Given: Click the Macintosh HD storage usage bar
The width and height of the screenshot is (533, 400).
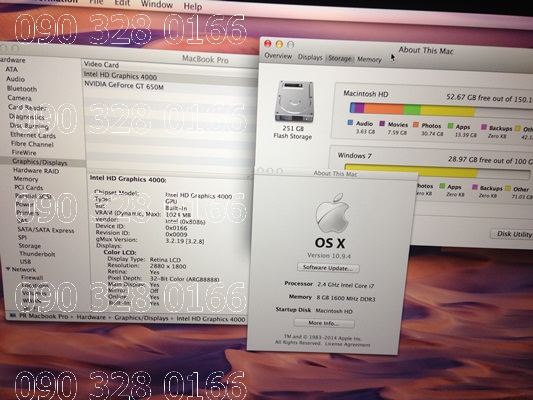Looking at the screenshot, I should [441, 109].
